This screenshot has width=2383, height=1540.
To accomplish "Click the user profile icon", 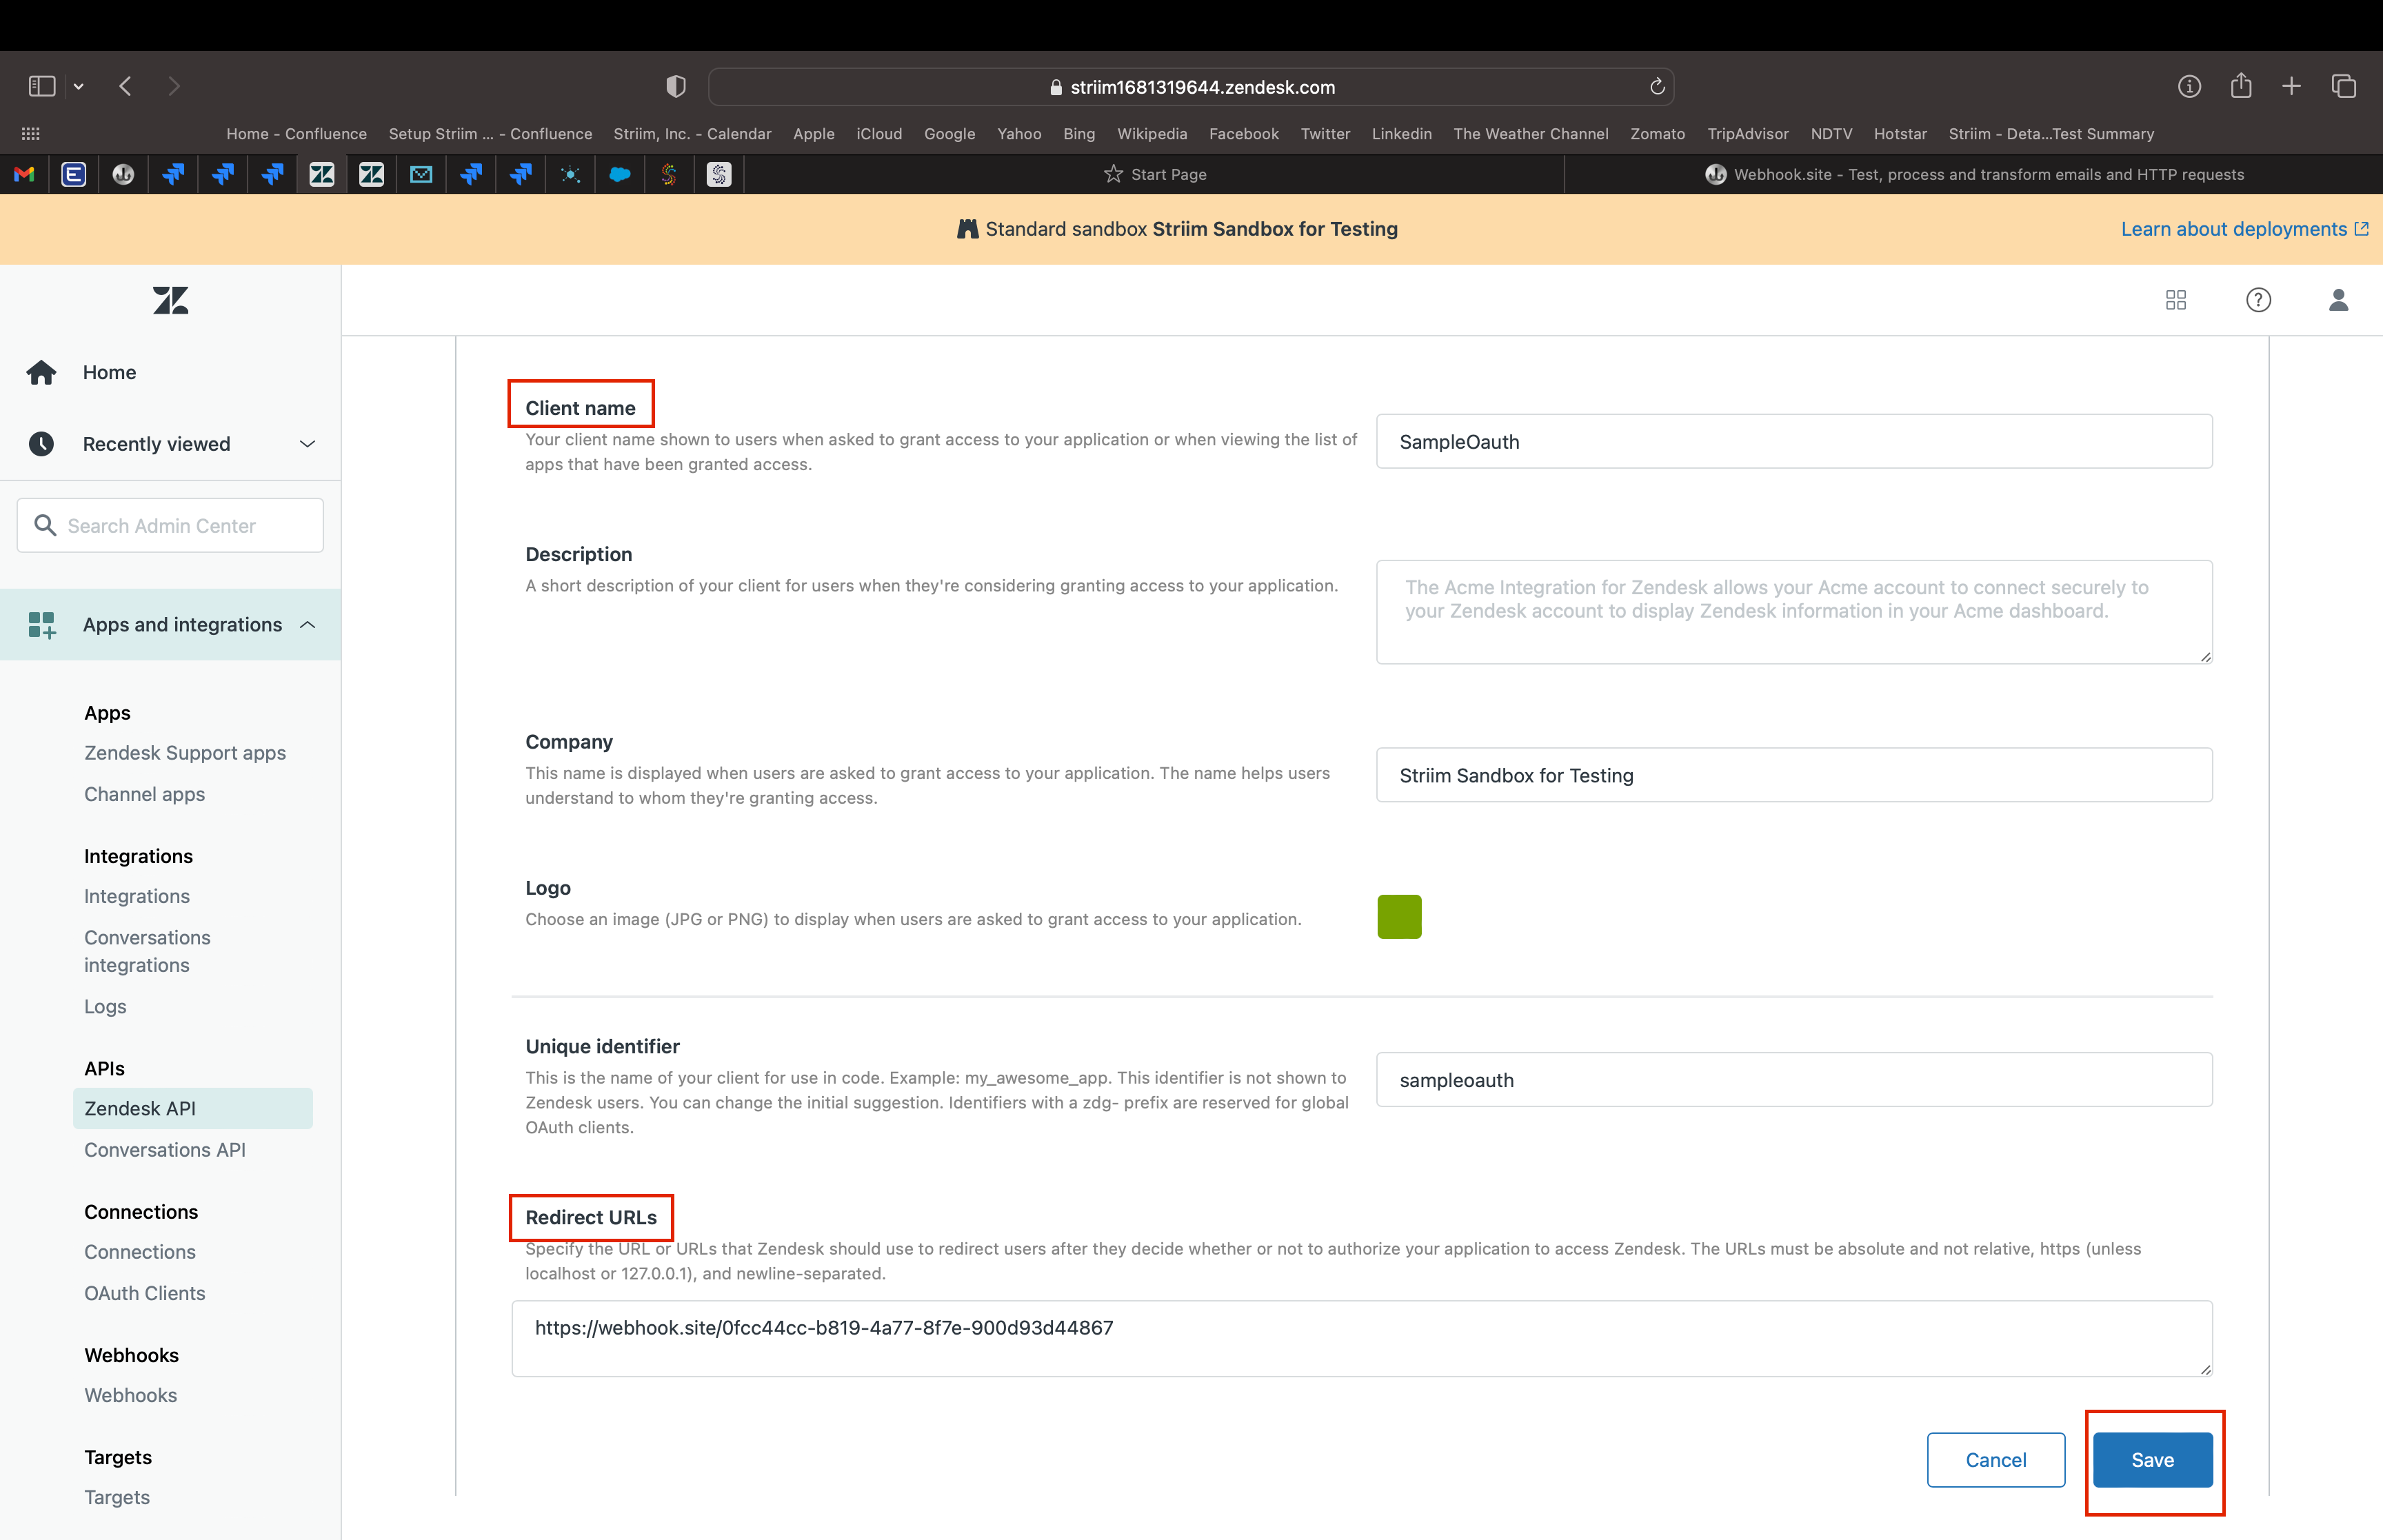I will pos(2339,299).
